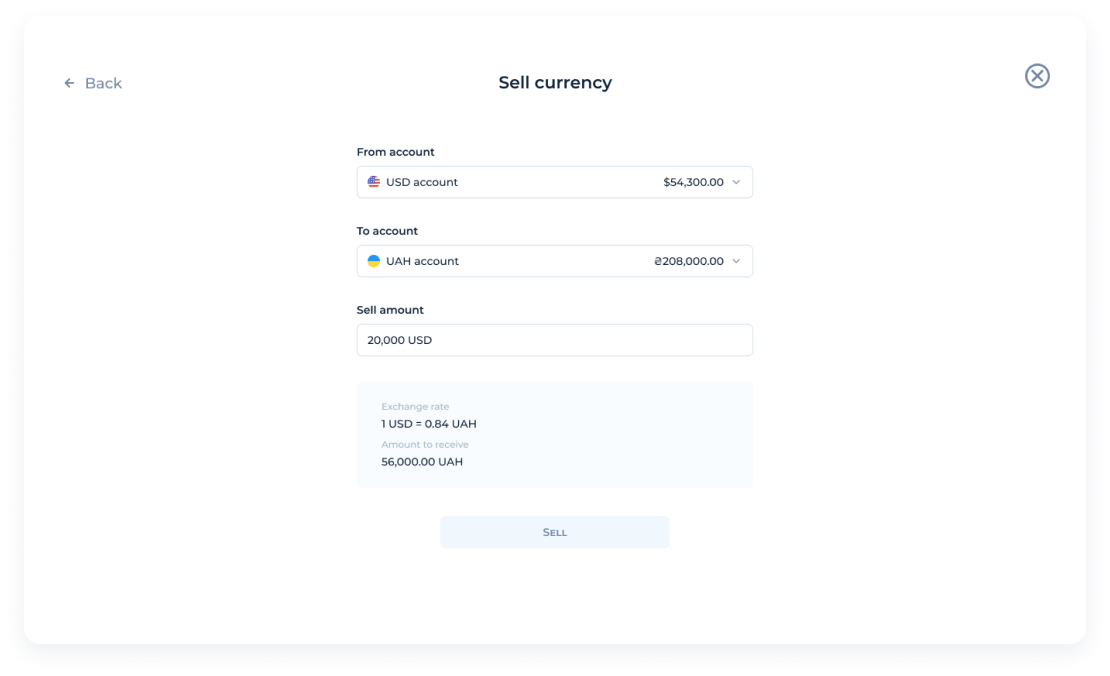Screen dimensions: 1110x676
Task: Click the Sell amount input field
Action: pyautogui.click(x=554, y=340)
